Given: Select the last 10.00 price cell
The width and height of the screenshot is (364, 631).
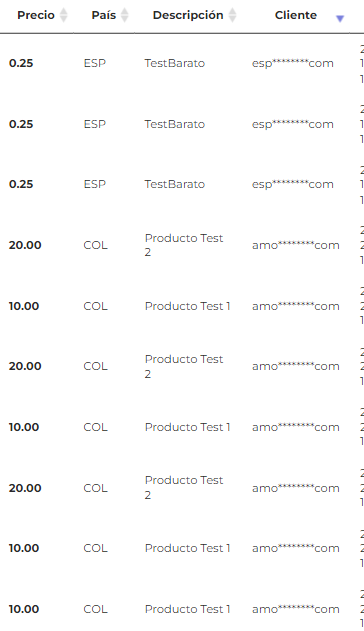Looking at the screenshot, I should pos(24,609).
